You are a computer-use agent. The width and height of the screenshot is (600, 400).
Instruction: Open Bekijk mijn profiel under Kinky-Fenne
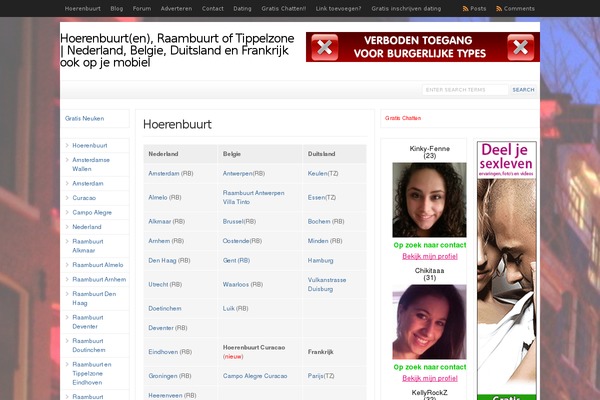point(430,256)
